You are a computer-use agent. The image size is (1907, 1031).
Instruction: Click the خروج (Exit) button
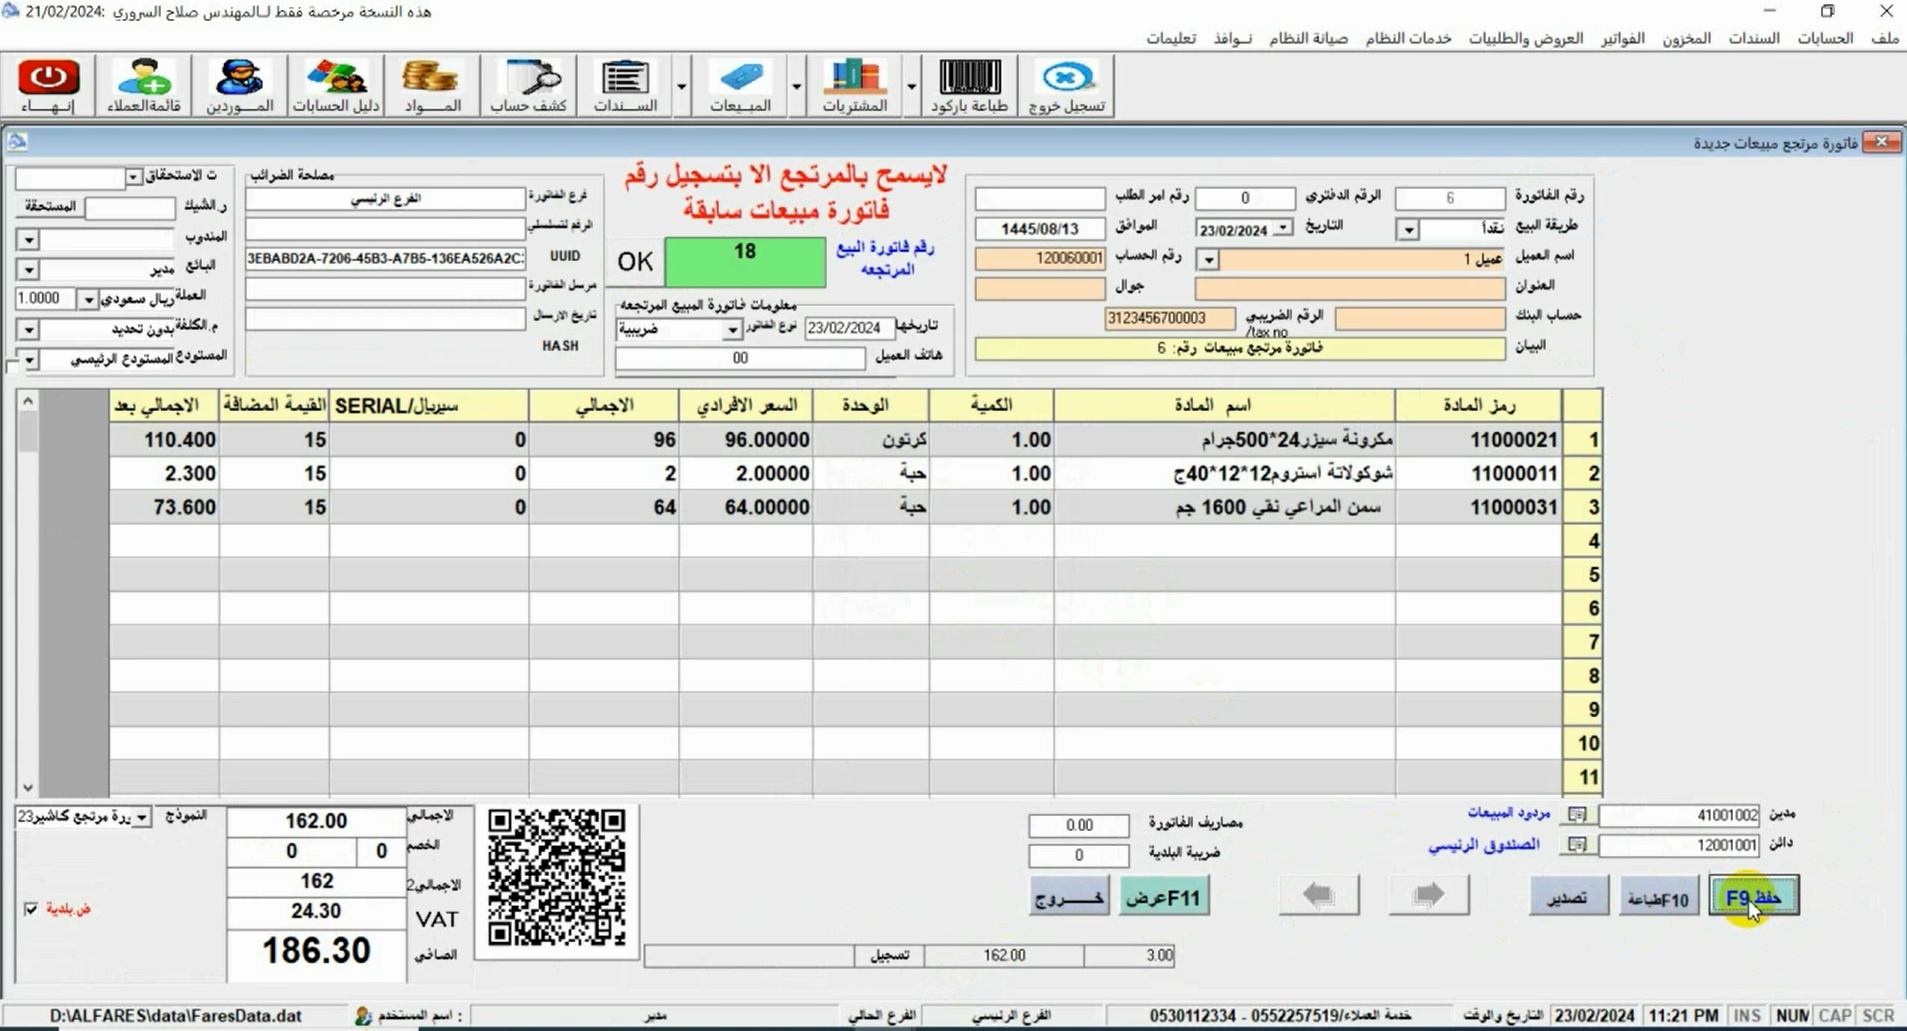click(1069, 896)
